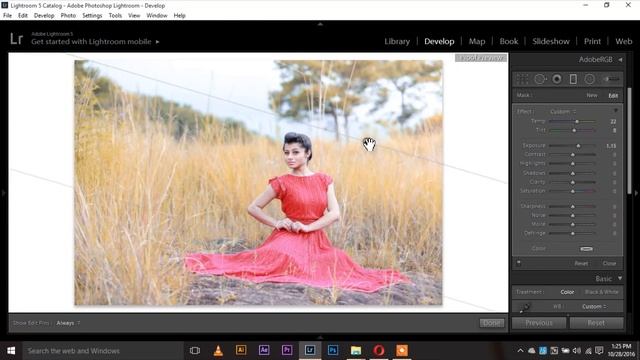
Task: Hide the top module picker panel
Action: 320,24
